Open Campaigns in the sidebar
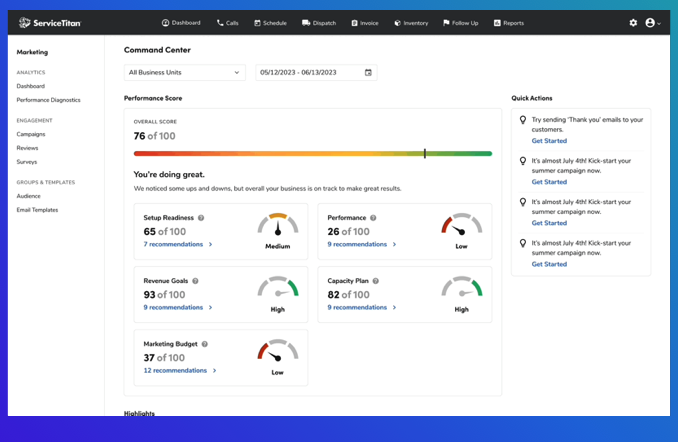The width and height of the screenshot is (678, 442). 31,134
